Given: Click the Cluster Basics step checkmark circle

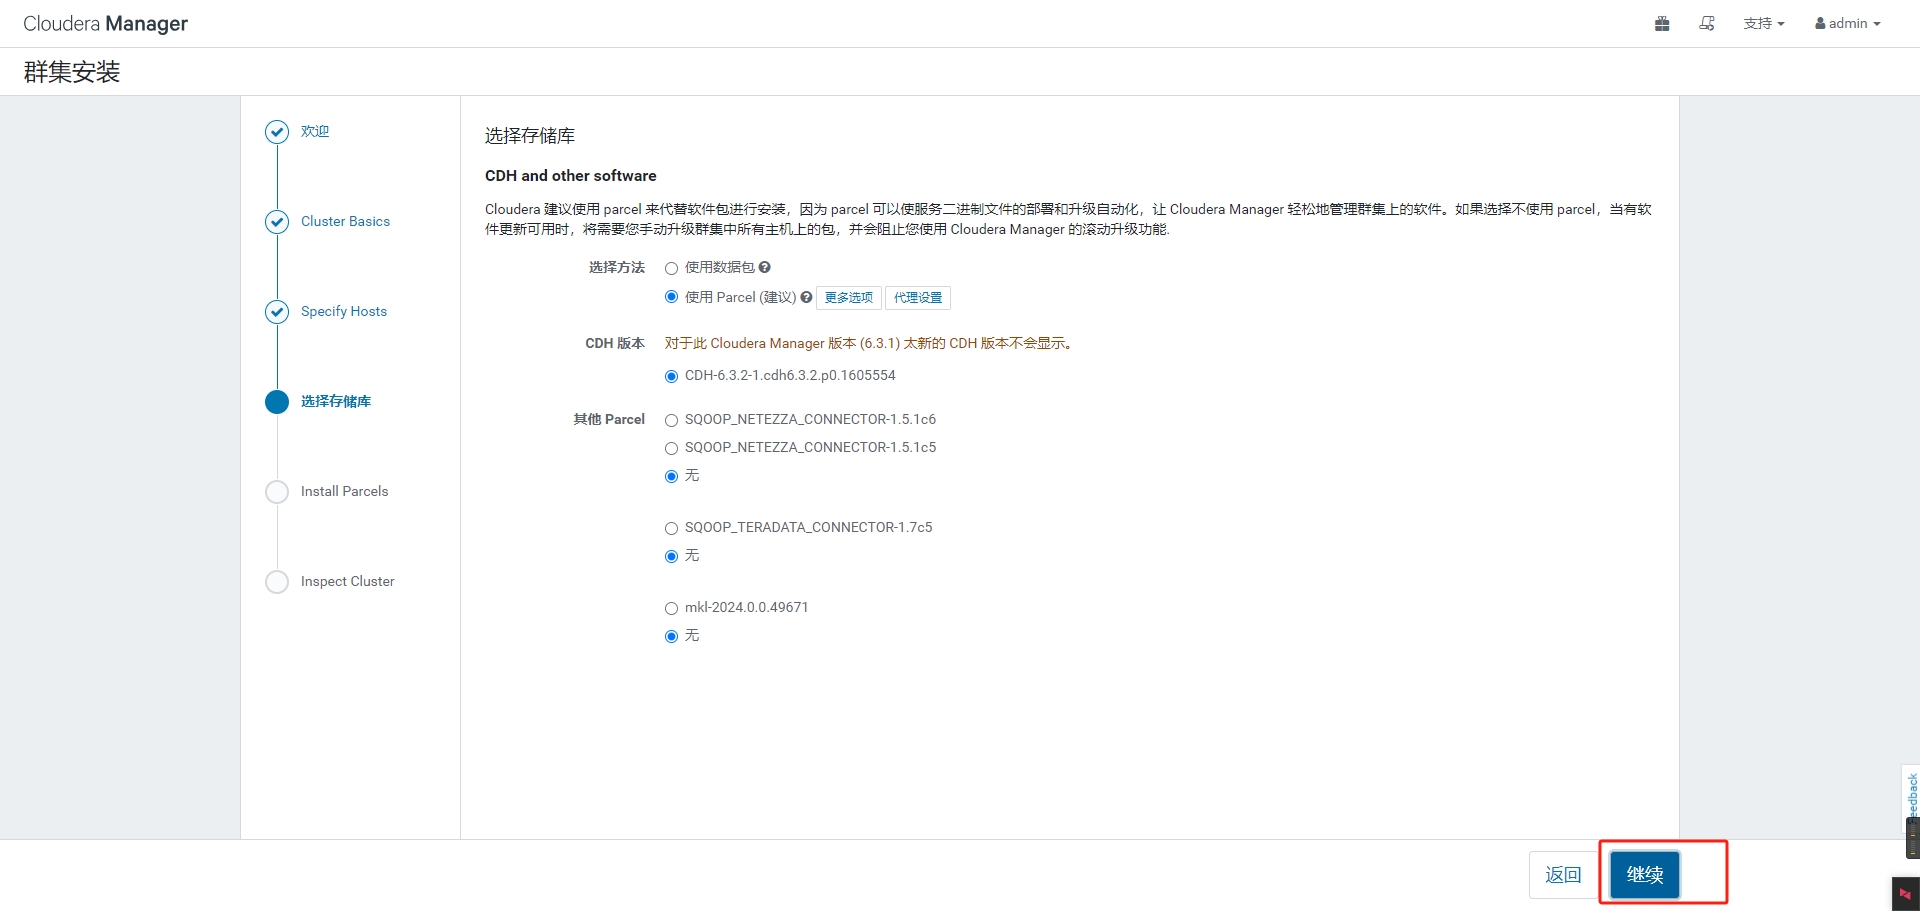Looking at the screenshot, I should pos(277,222).
